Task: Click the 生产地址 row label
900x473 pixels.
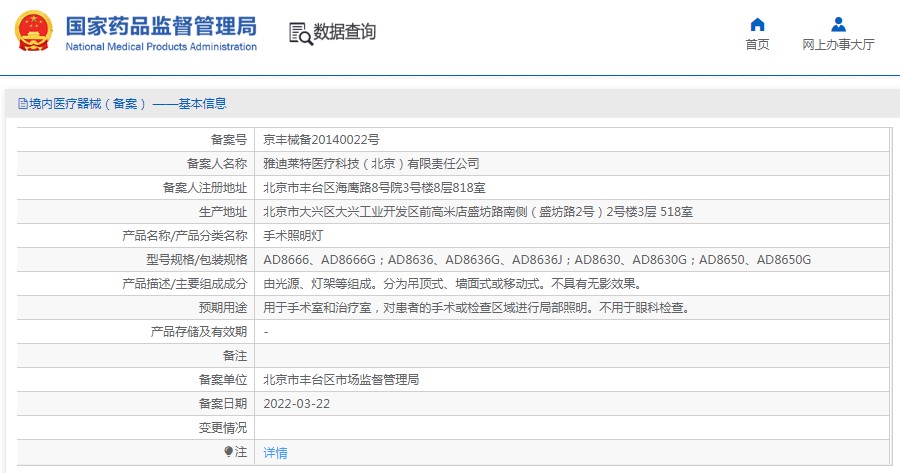Action: [223, 212]
